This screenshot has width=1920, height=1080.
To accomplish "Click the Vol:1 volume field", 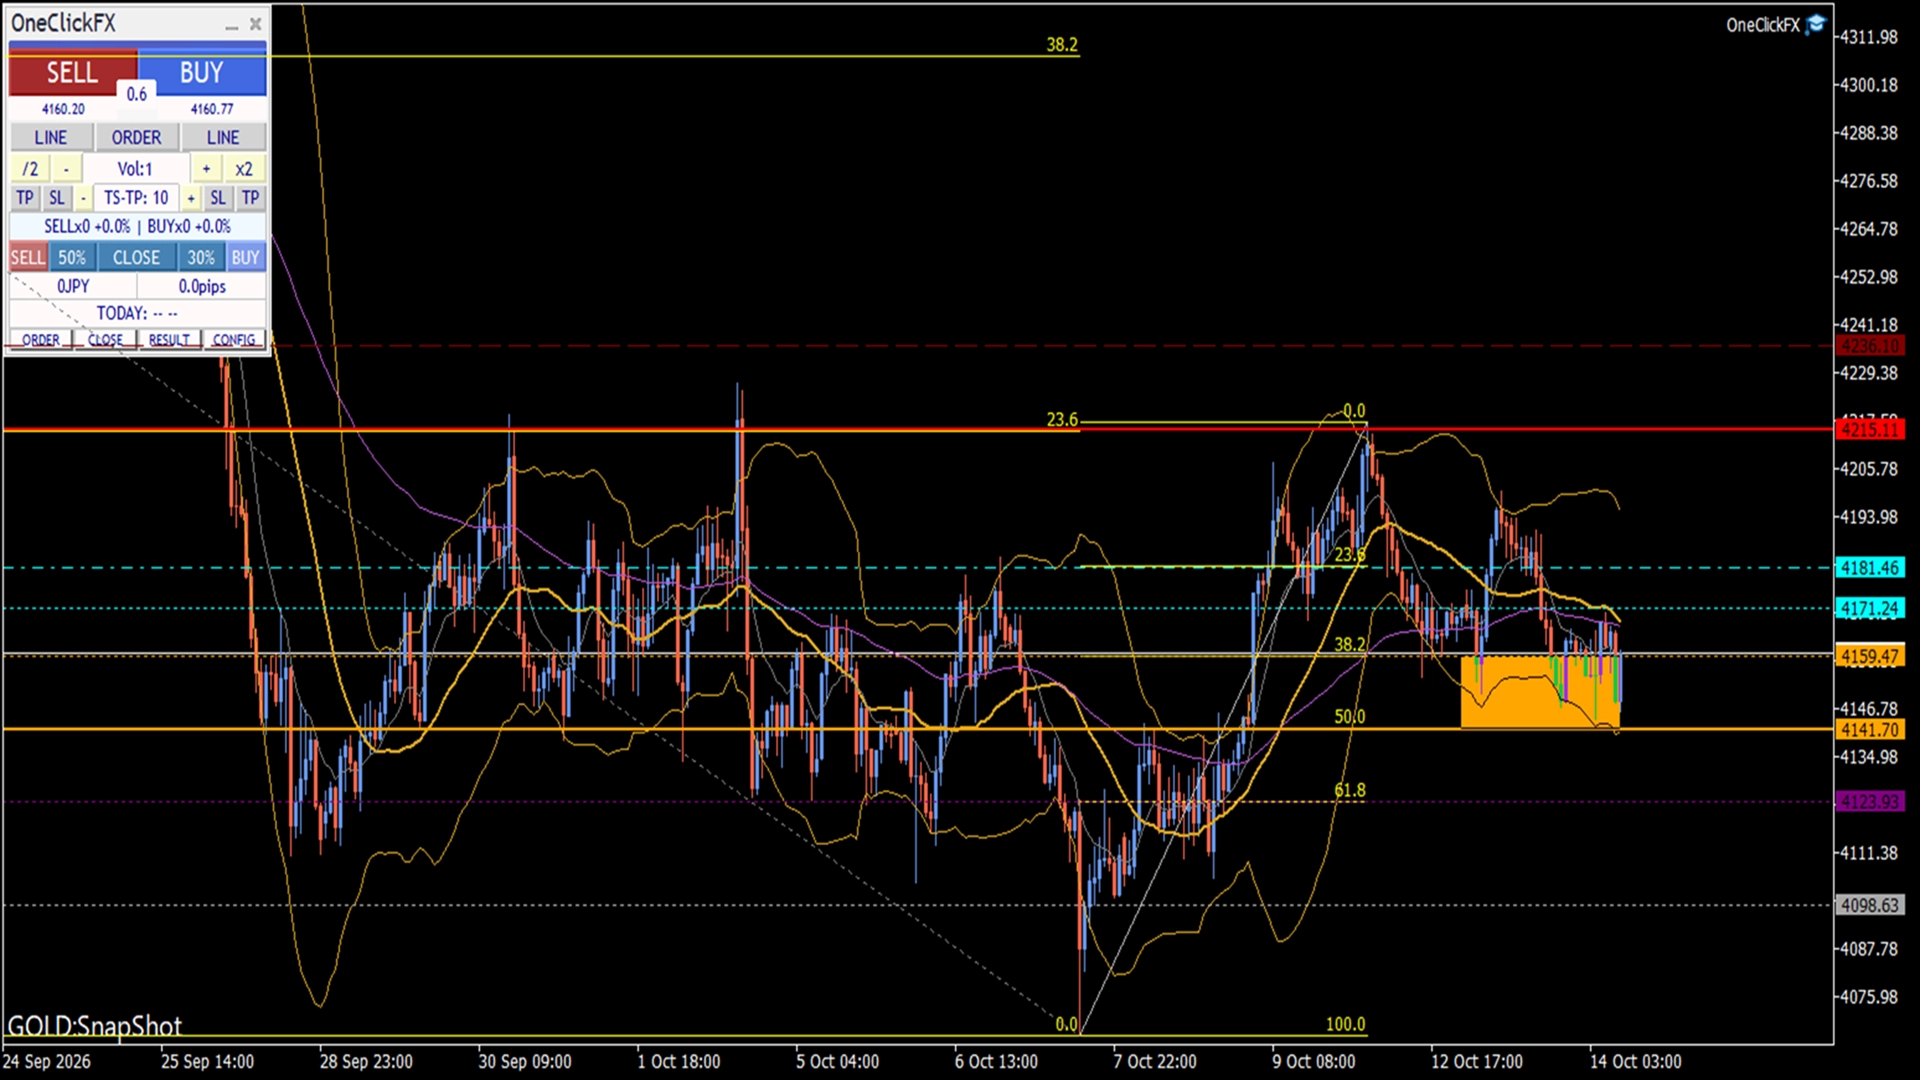I will (136, 169).
